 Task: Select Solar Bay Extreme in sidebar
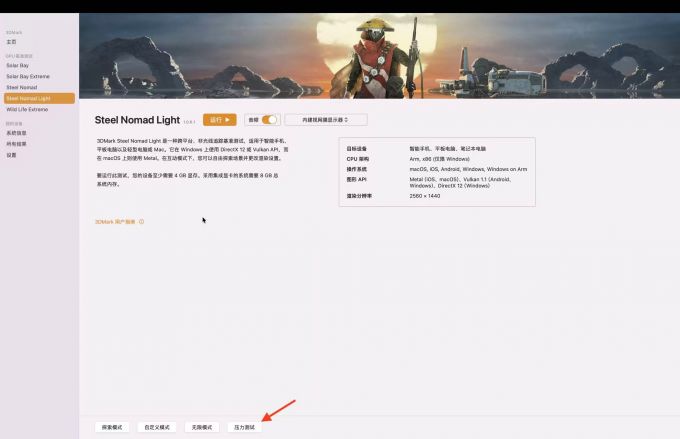point(28,76)
